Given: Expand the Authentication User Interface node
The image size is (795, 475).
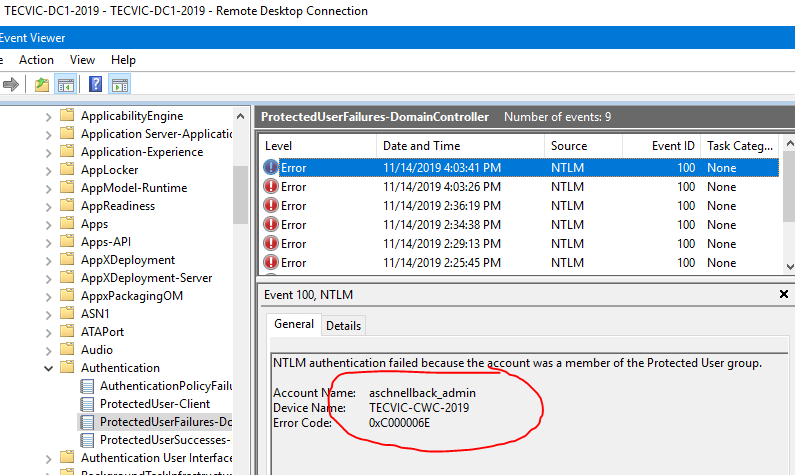Looking at the screenshot, I should tap(48, 459).
